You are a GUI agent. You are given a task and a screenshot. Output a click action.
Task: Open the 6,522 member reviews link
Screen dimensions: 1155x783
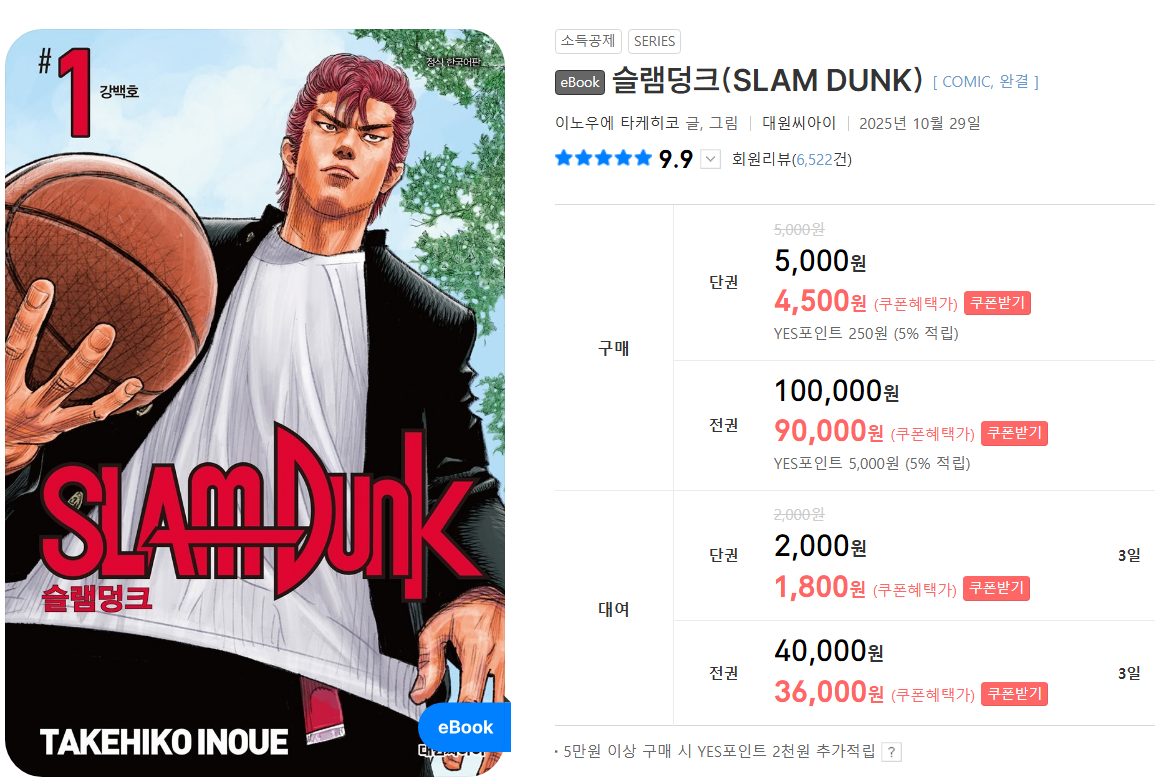click(813, 160)
